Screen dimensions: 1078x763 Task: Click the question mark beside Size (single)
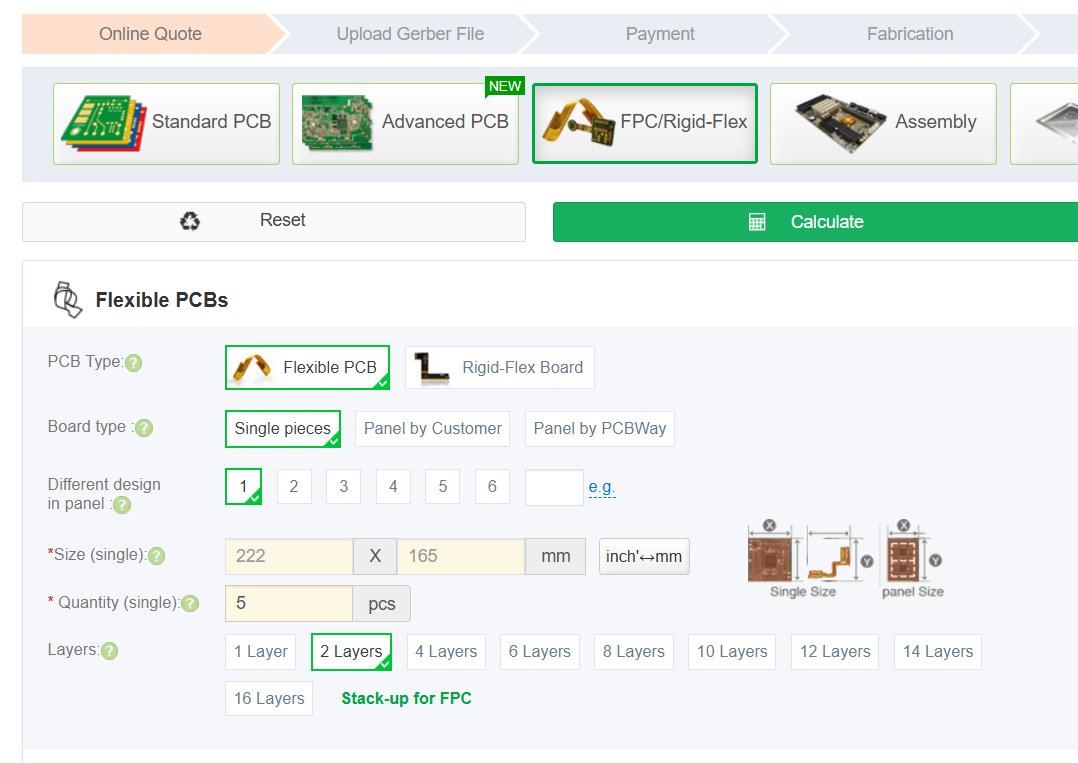tap(157, 556)
